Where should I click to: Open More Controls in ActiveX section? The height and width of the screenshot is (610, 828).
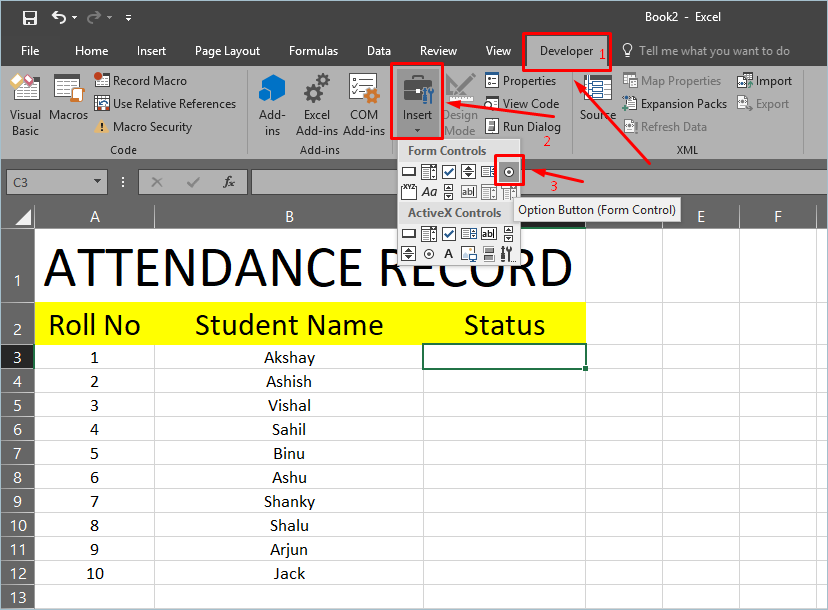[508, 254]
